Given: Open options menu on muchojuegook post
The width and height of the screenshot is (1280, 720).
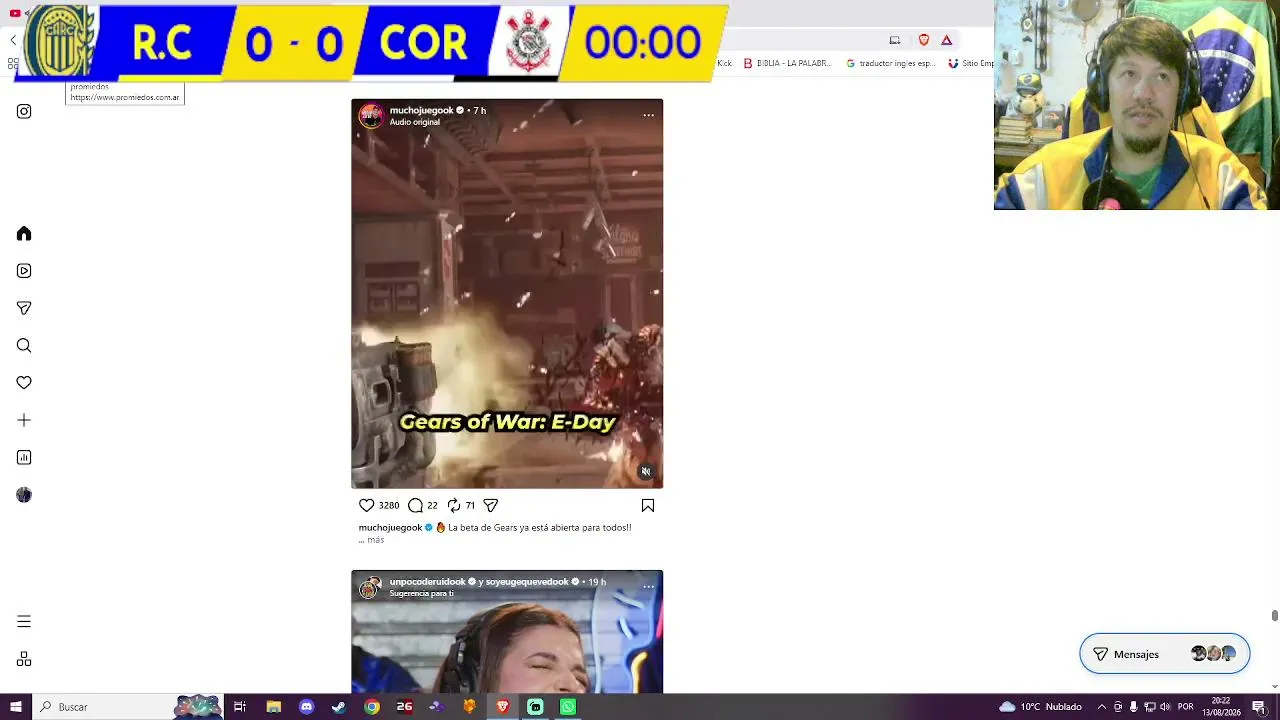Looking at the screenshot, I should 648,115.
